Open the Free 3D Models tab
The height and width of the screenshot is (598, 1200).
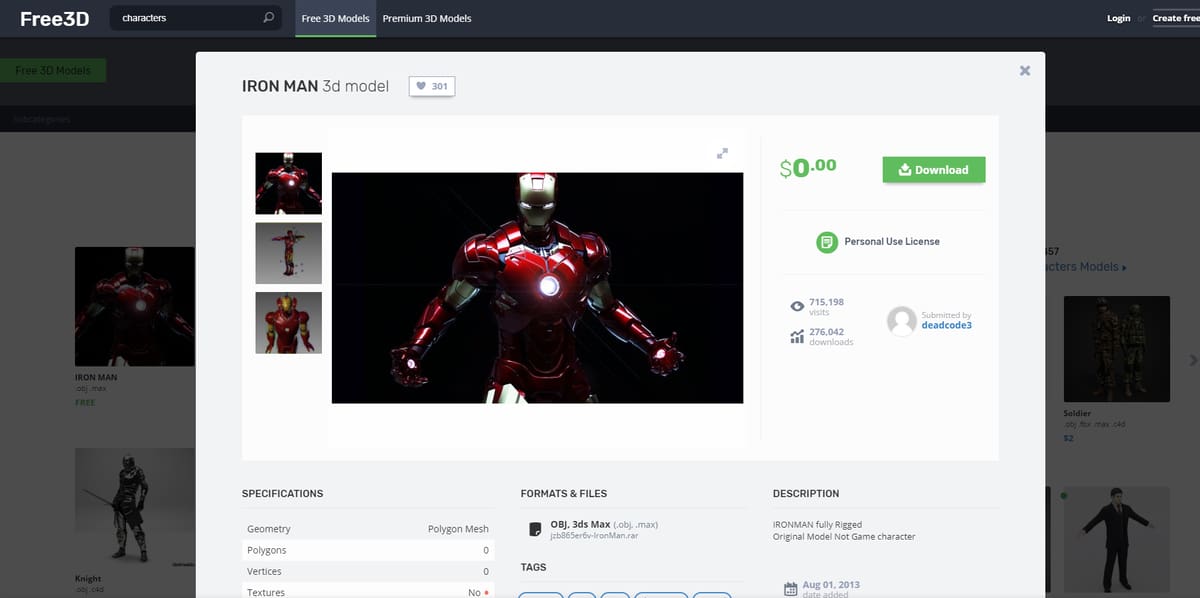coord(335,18)
